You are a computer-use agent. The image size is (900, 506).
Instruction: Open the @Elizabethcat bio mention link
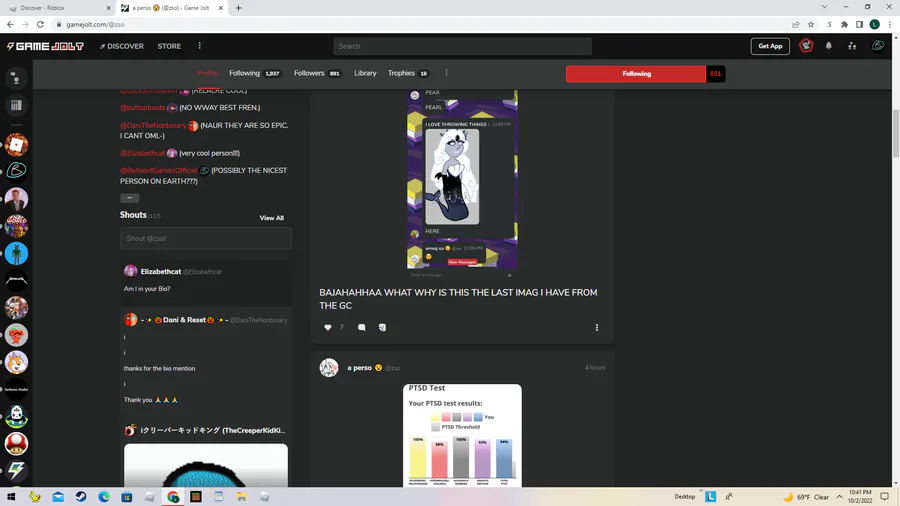[x=142, y=153]
